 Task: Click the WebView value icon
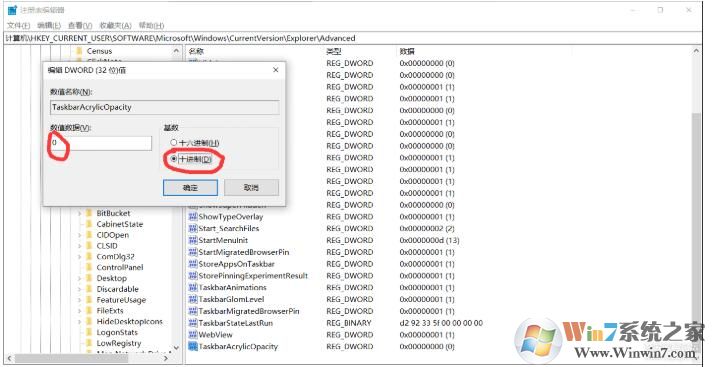coord(193,335)
